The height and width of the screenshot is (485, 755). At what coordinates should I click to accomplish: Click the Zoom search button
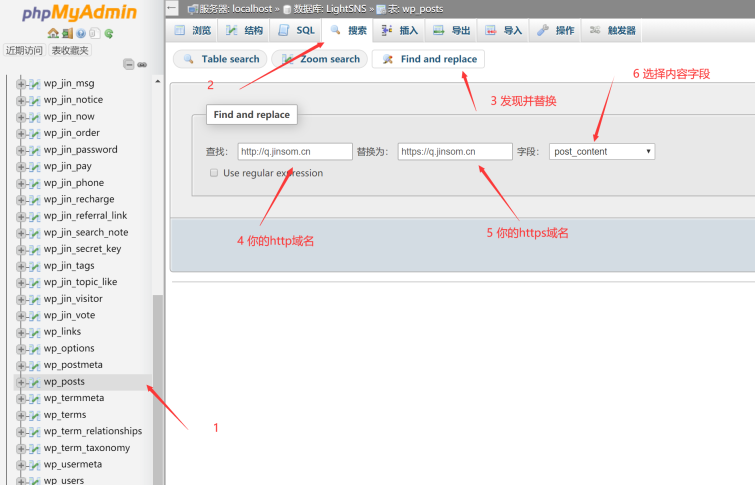click(320, 59)
